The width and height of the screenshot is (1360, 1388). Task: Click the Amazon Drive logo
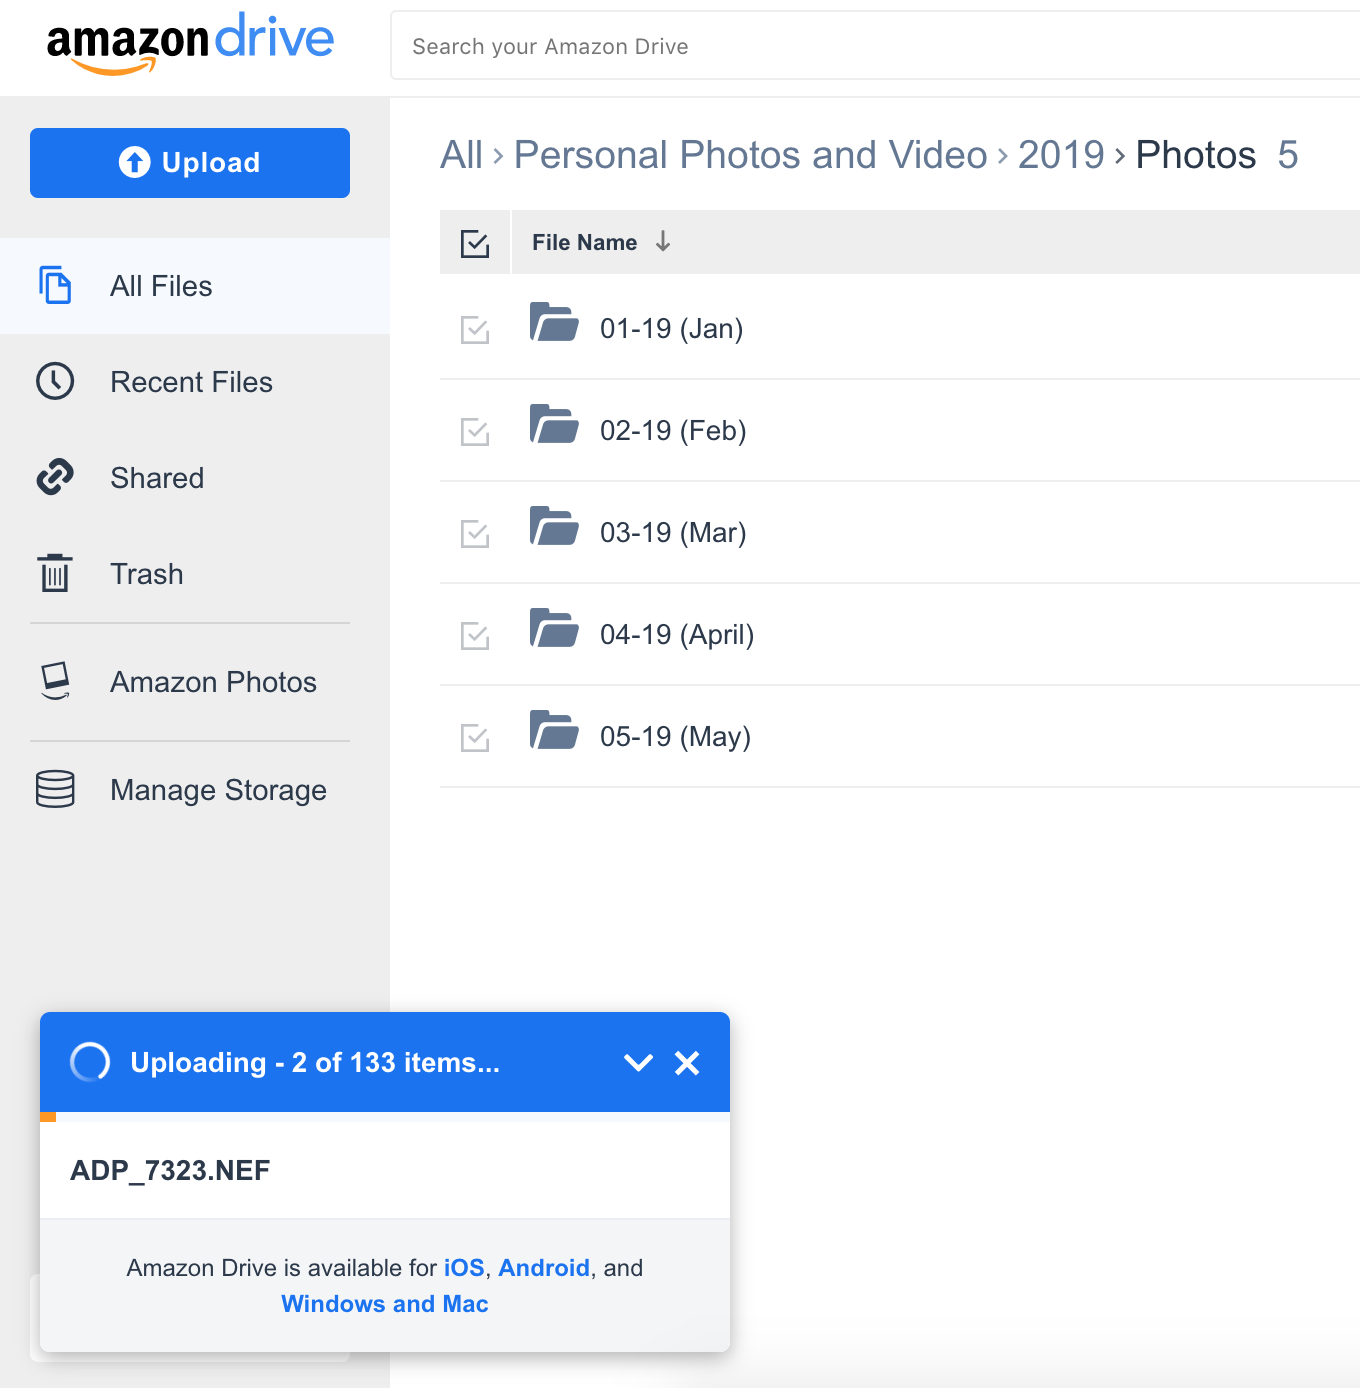pos(190,44)
